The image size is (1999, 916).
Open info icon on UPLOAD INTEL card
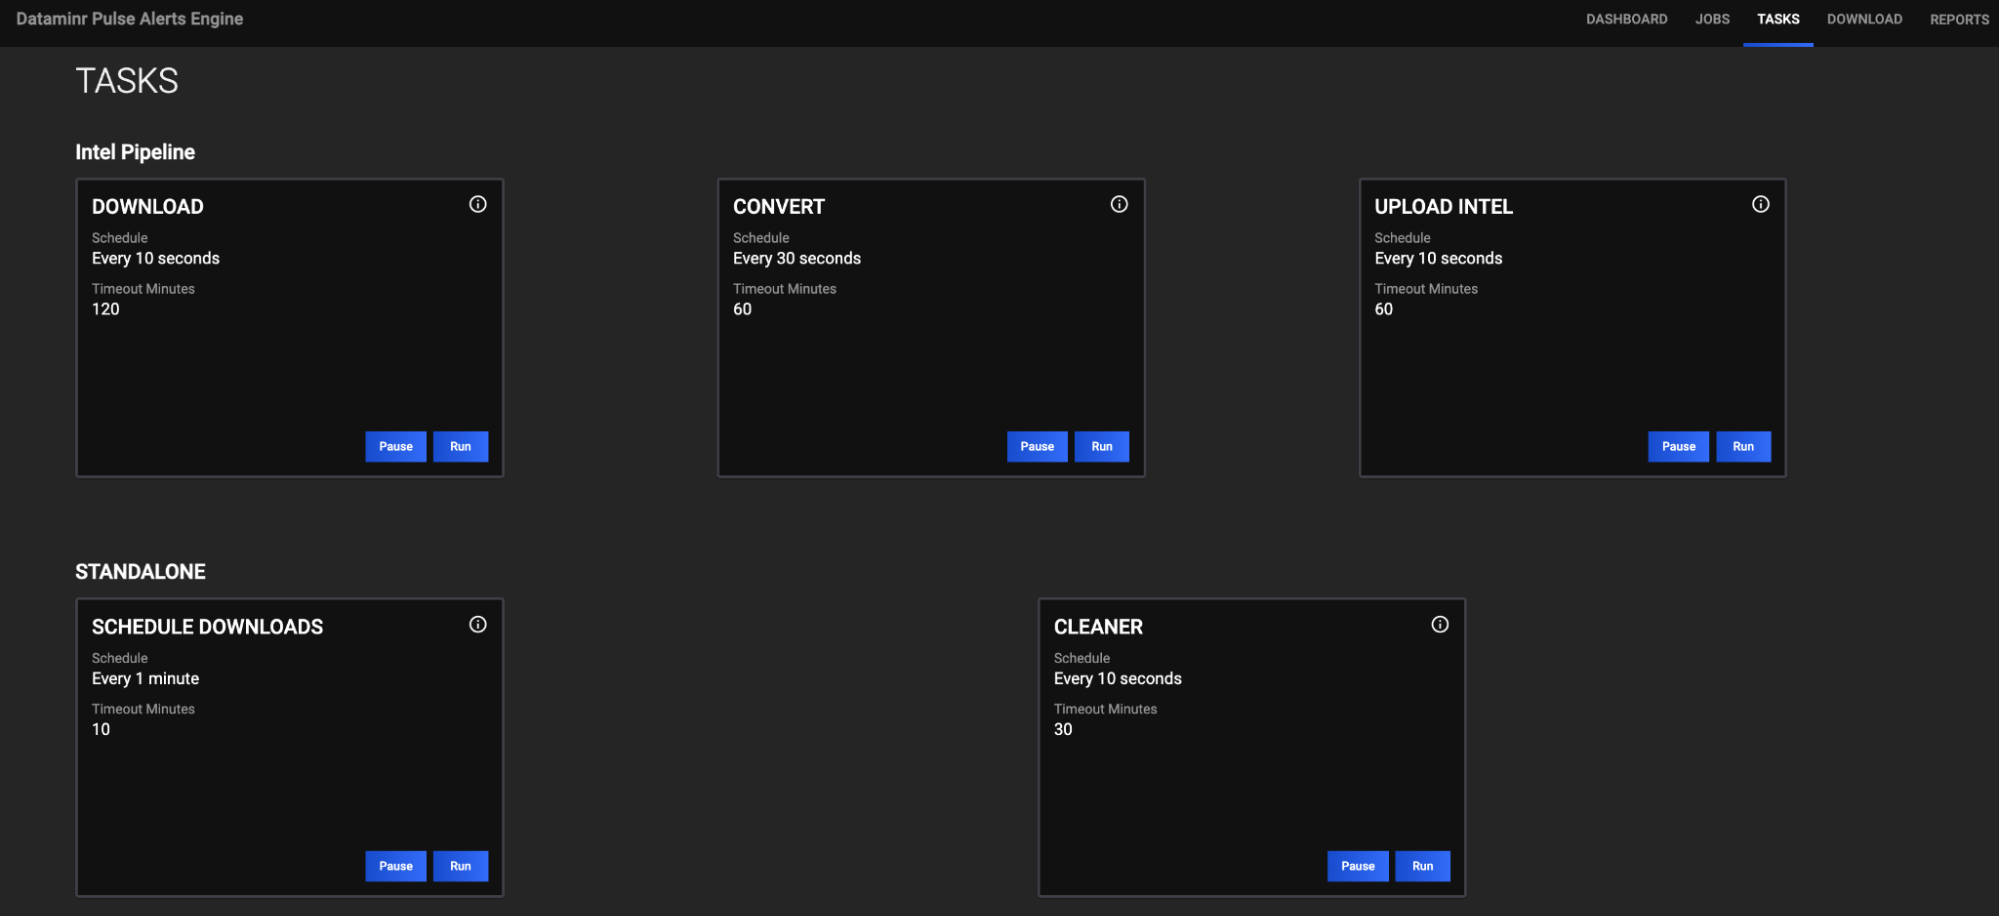[1760, 204]
